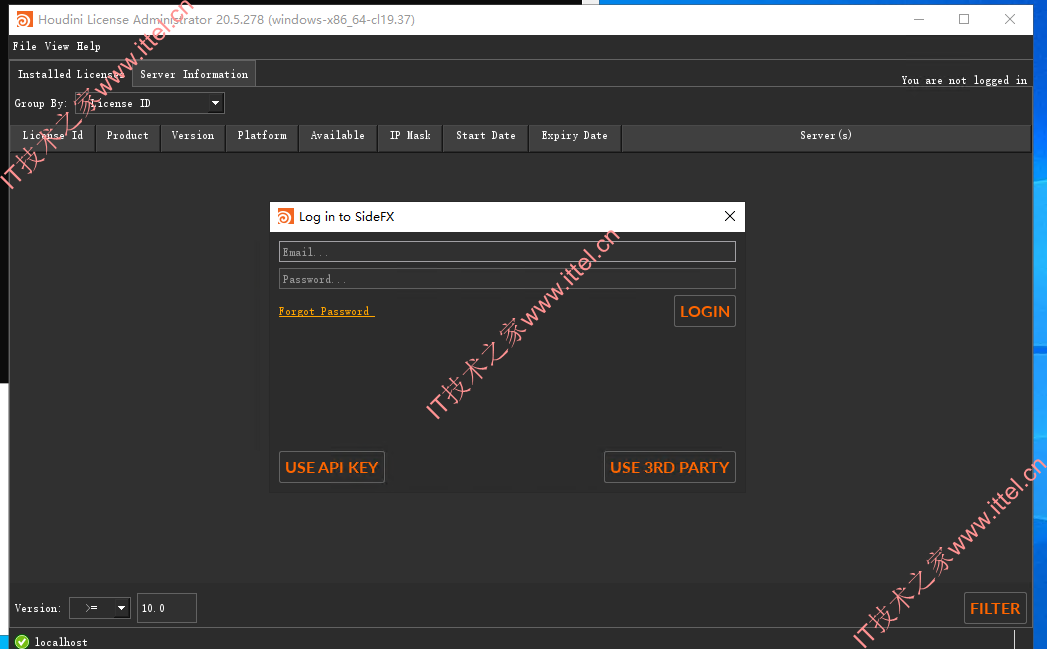This screenshot has height=649, width=1047.
Task: Click the localhost green check status icon
Action: pos(22,642)
